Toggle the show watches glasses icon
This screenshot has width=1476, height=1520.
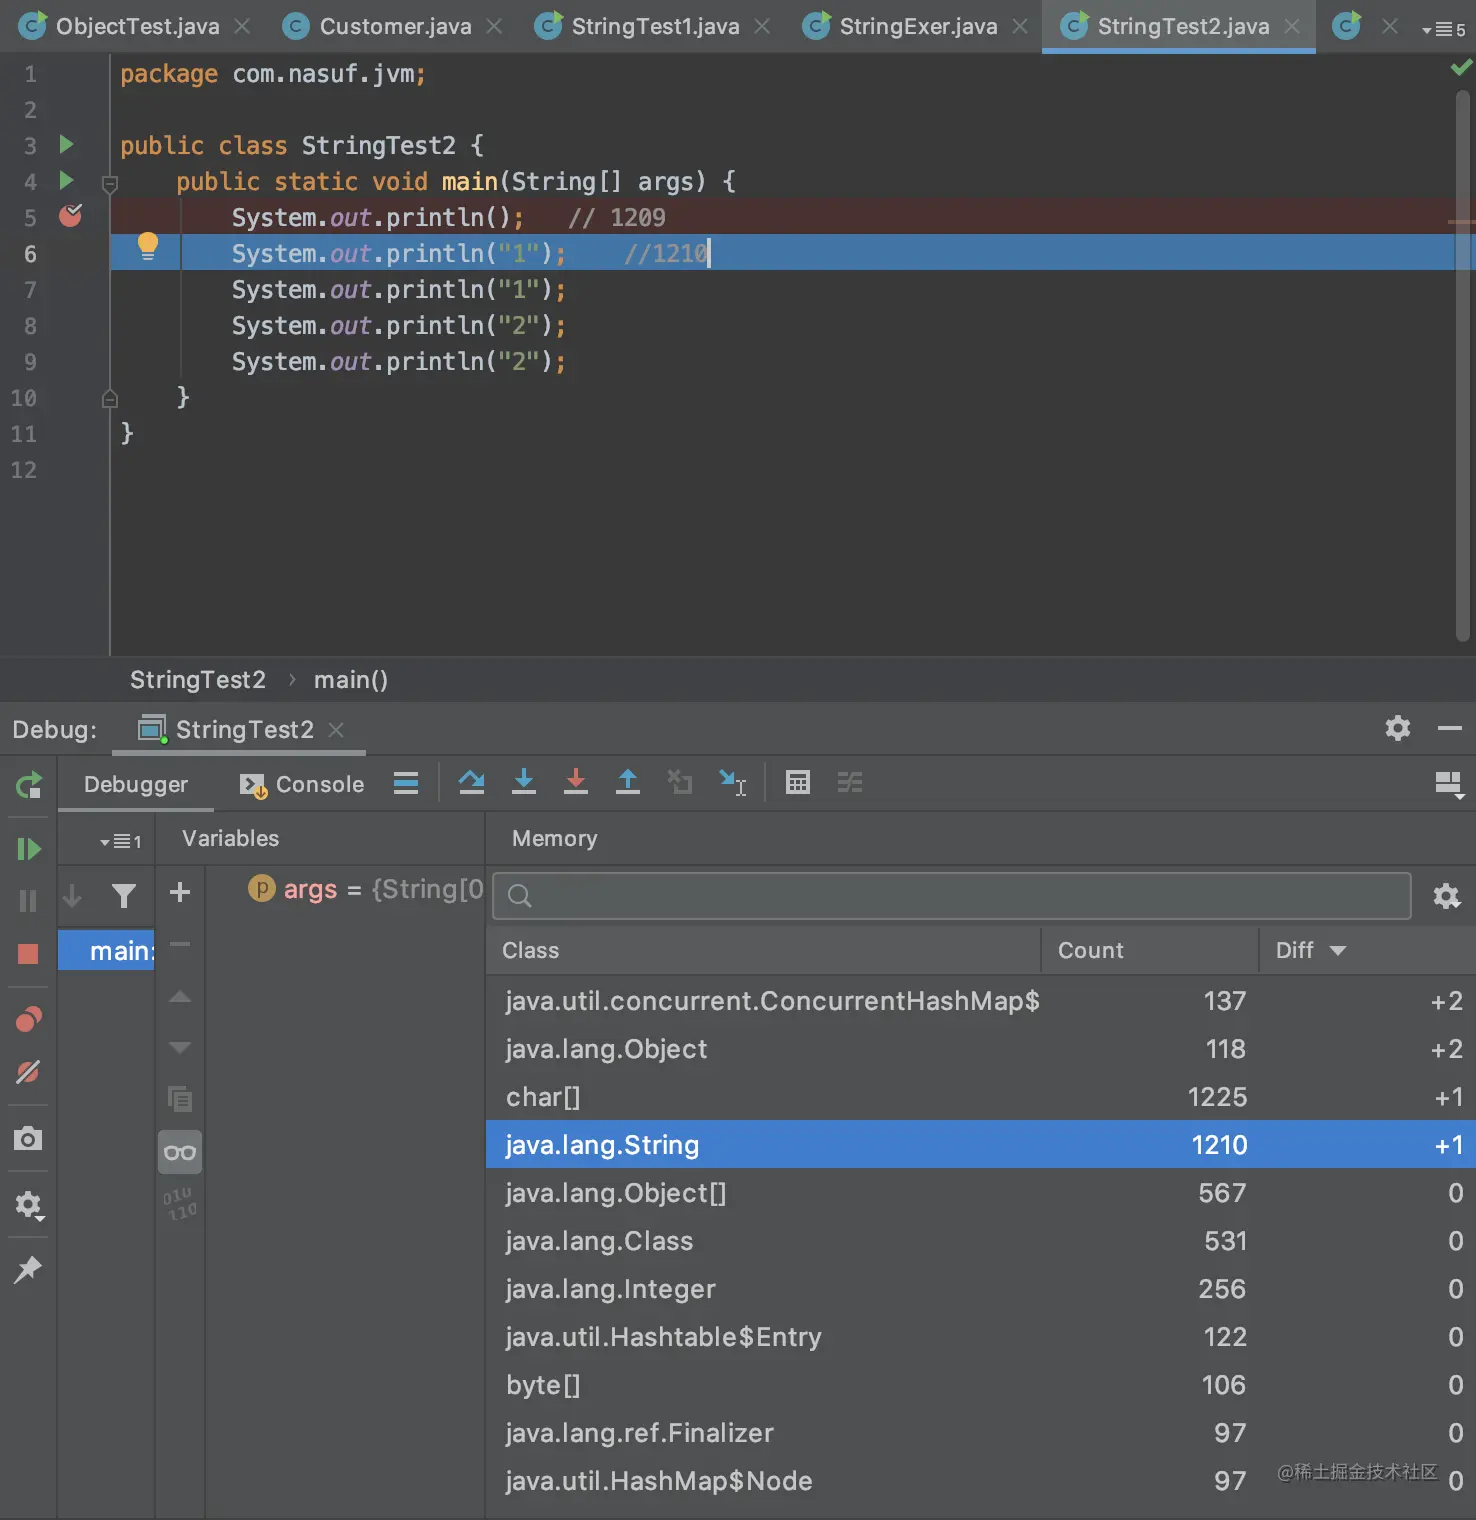180,1152
